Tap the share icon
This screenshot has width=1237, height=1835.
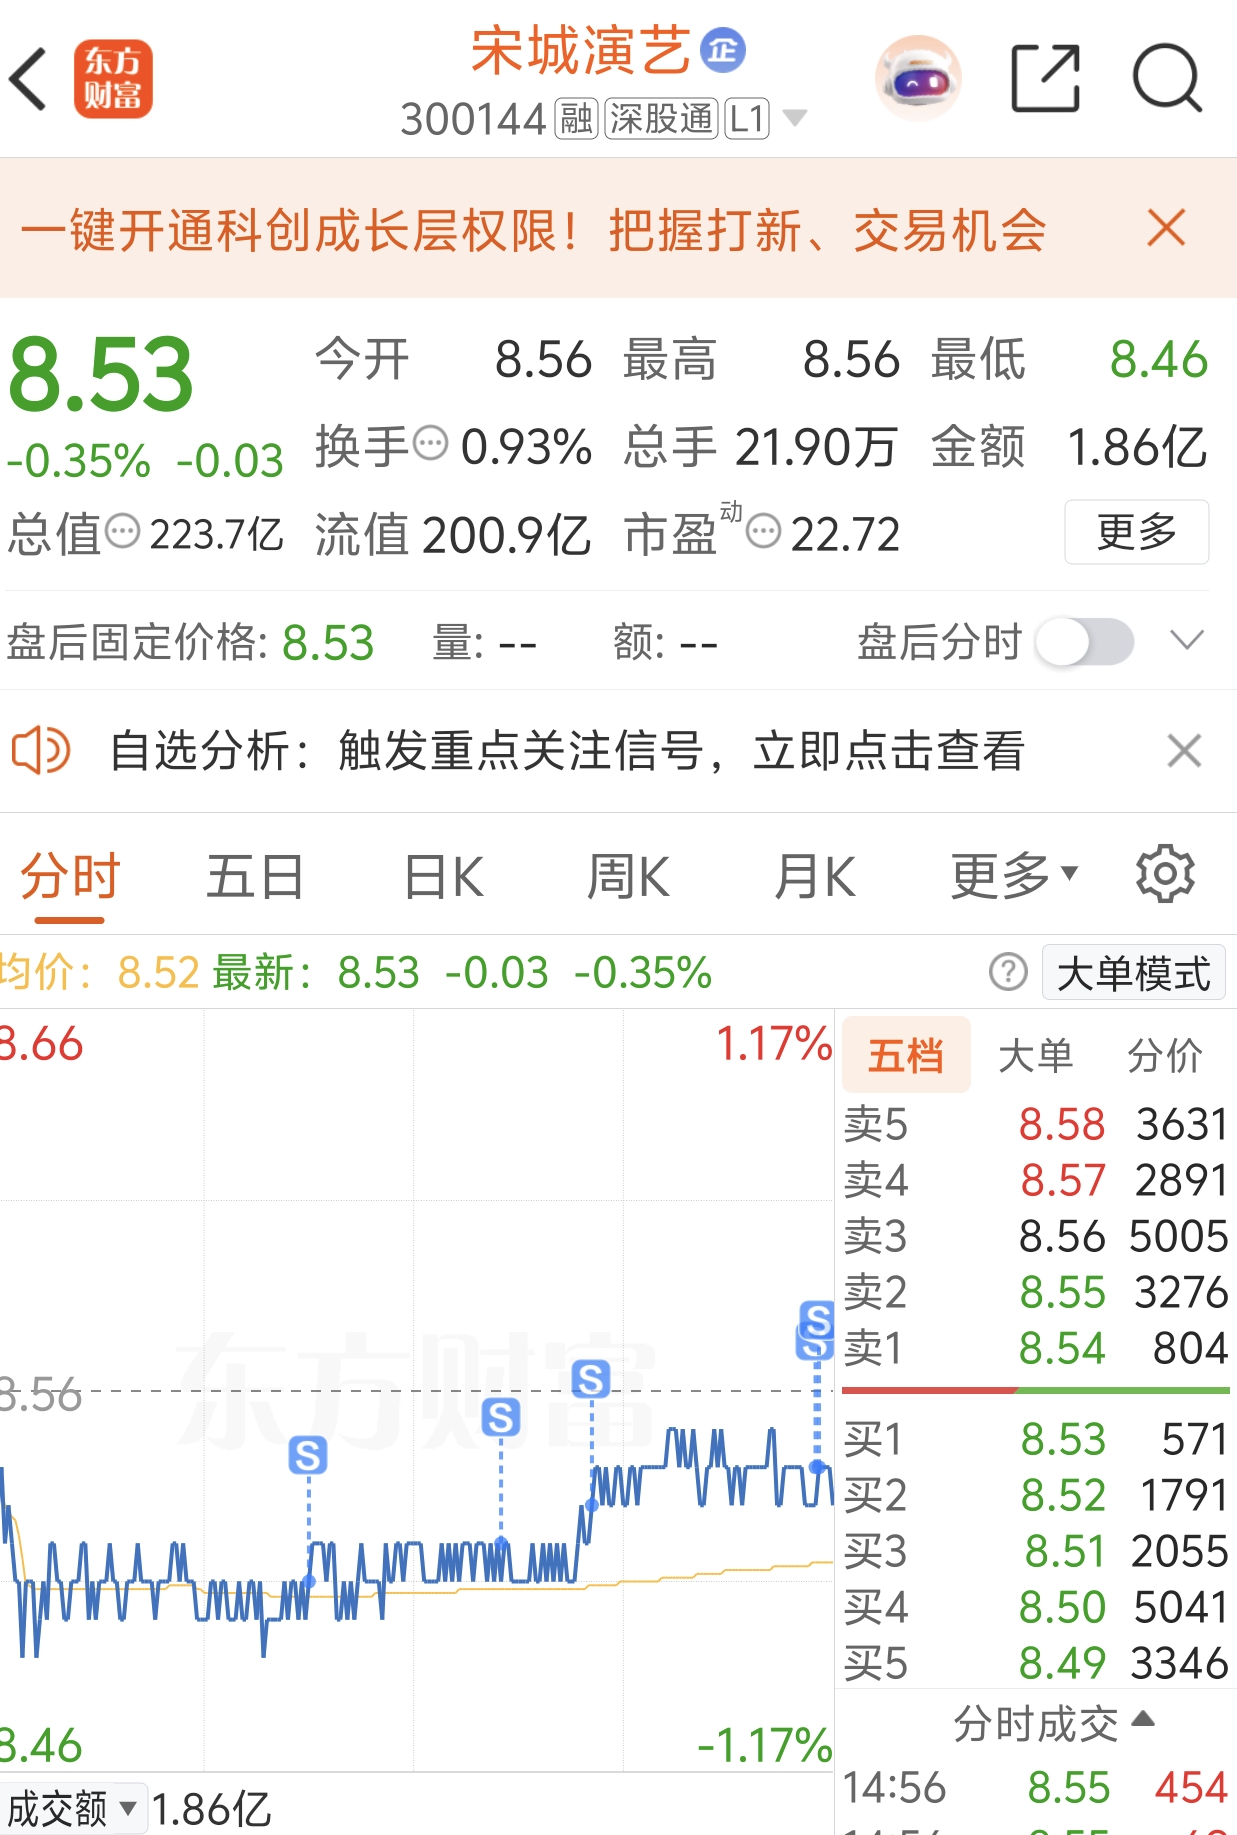tap(1045, 78)
